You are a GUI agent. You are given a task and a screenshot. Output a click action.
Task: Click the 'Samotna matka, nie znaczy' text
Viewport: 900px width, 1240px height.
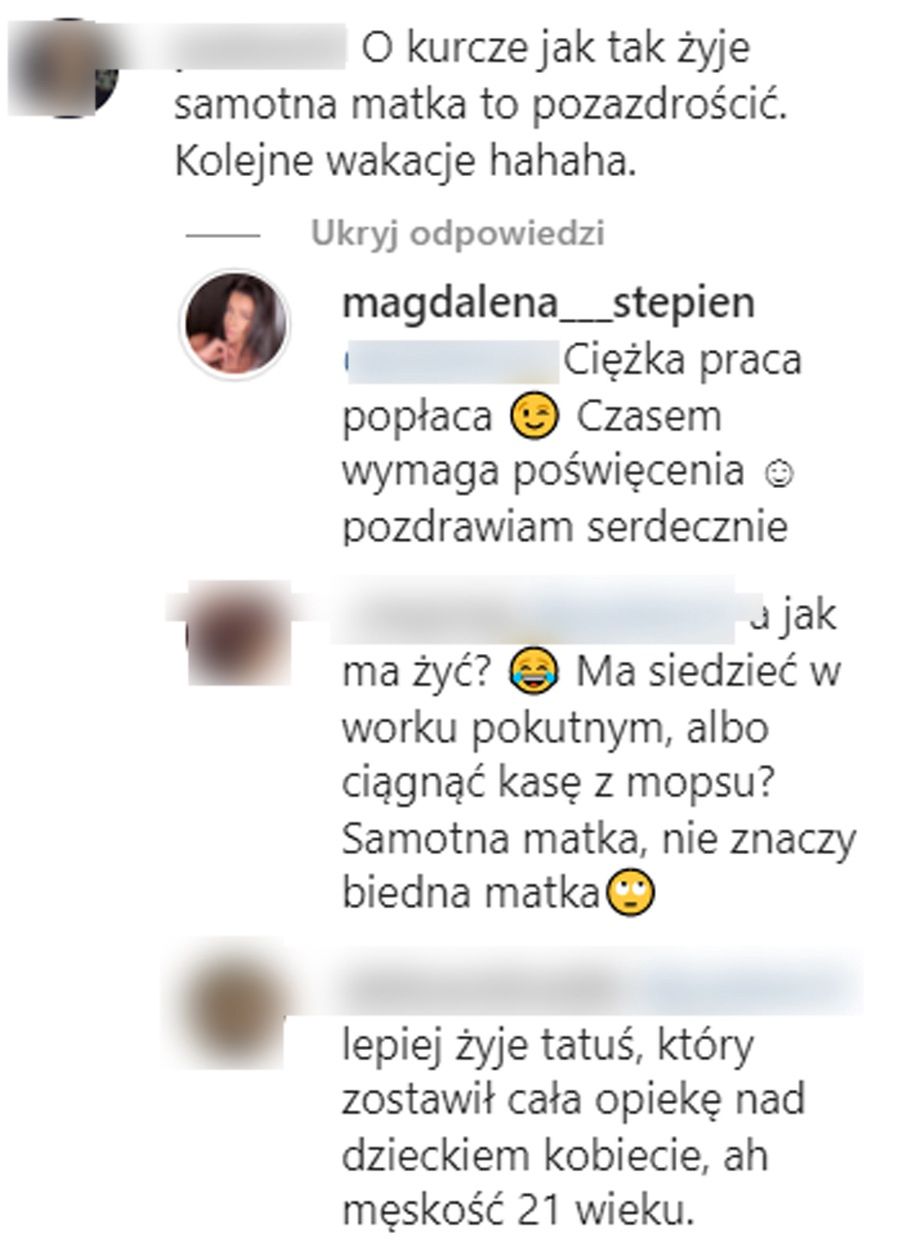tap(599, 839)
